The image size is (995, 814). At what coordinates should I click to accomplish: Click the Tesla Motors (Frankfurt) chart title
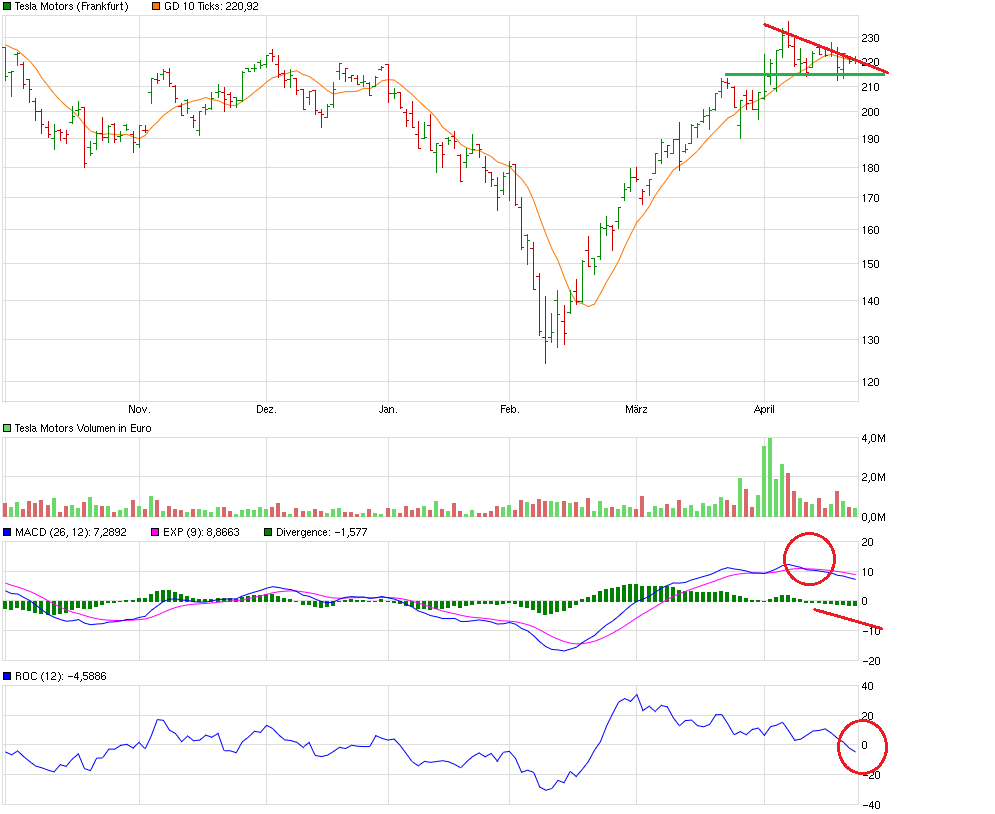point(70,6)
